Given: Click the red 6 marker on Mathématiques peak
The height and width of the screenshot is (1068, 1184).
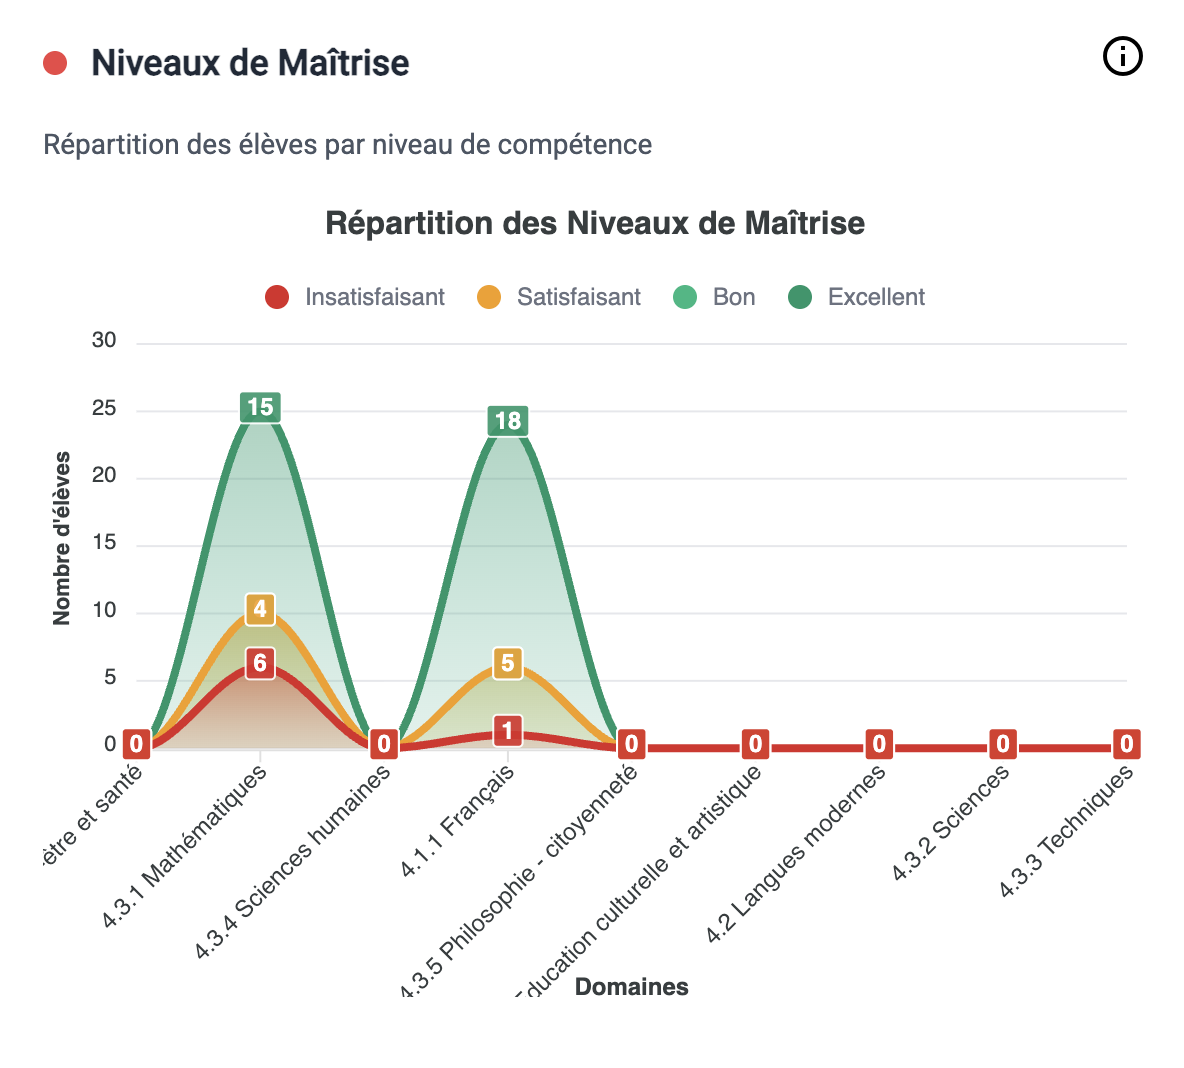Looking at the screenshot, I should [x=260, y=665].
